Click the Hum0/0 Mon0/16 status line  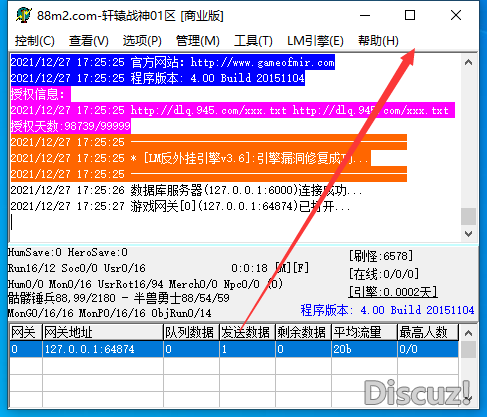[x=145, y=284]
